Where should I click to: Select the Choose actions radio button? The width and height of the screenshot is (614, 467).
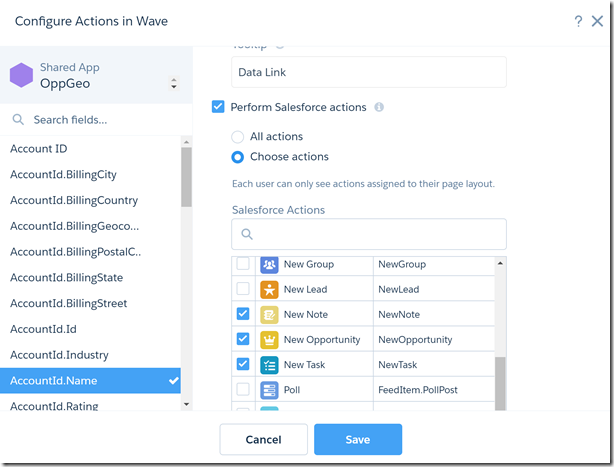pos(237,157)
